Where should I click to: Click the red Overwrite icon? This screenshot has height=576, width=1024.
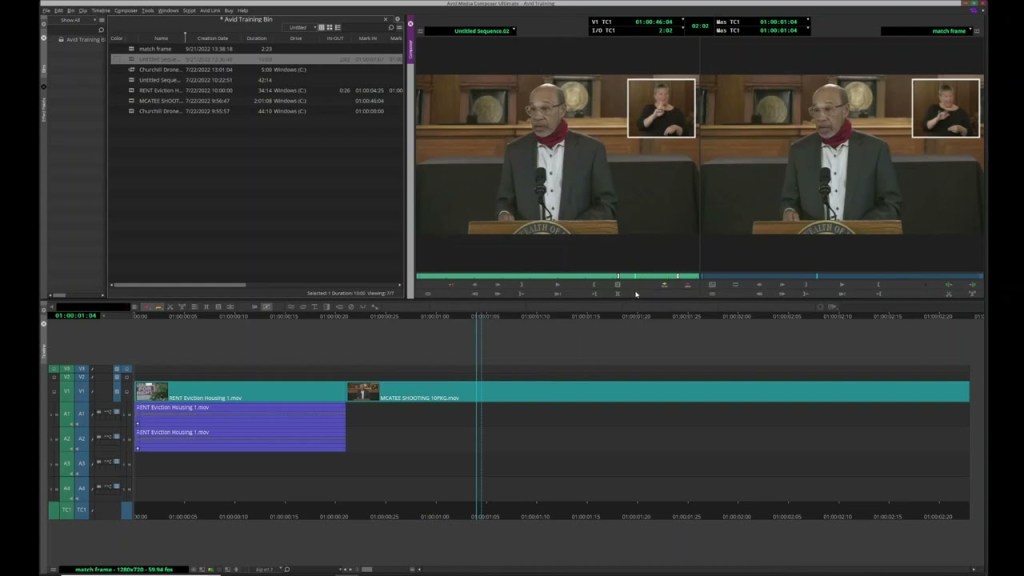point(688,285)
